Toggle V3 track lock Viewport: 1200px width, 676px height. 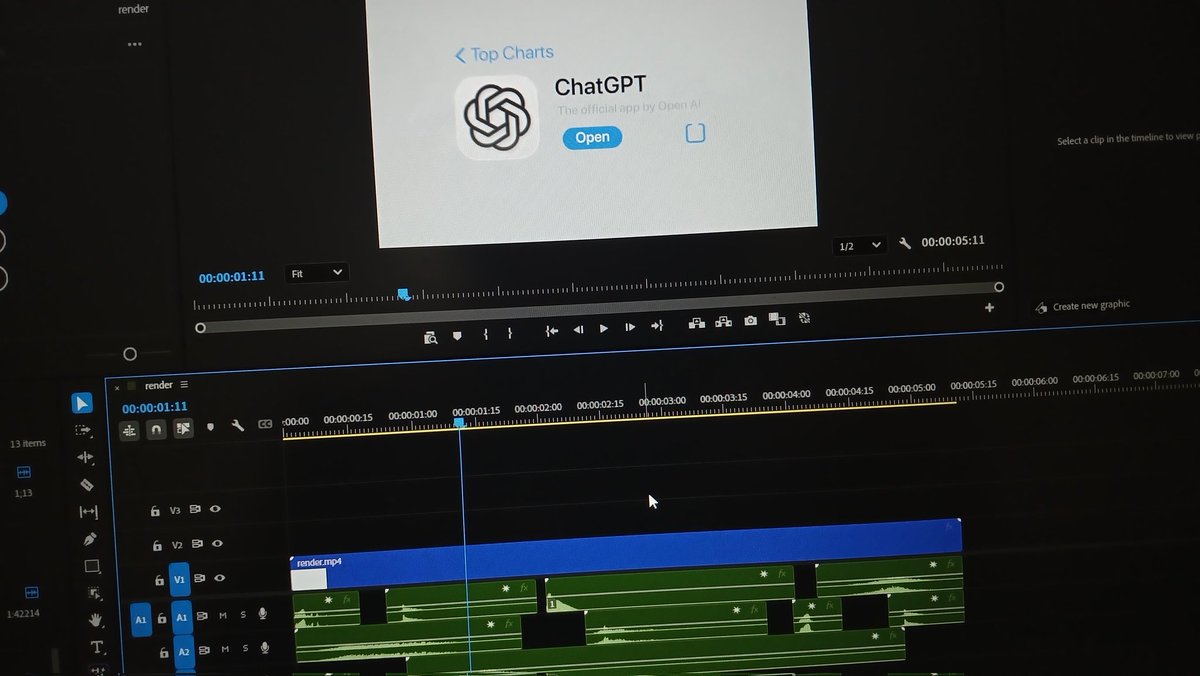click(x=155, y=511)
